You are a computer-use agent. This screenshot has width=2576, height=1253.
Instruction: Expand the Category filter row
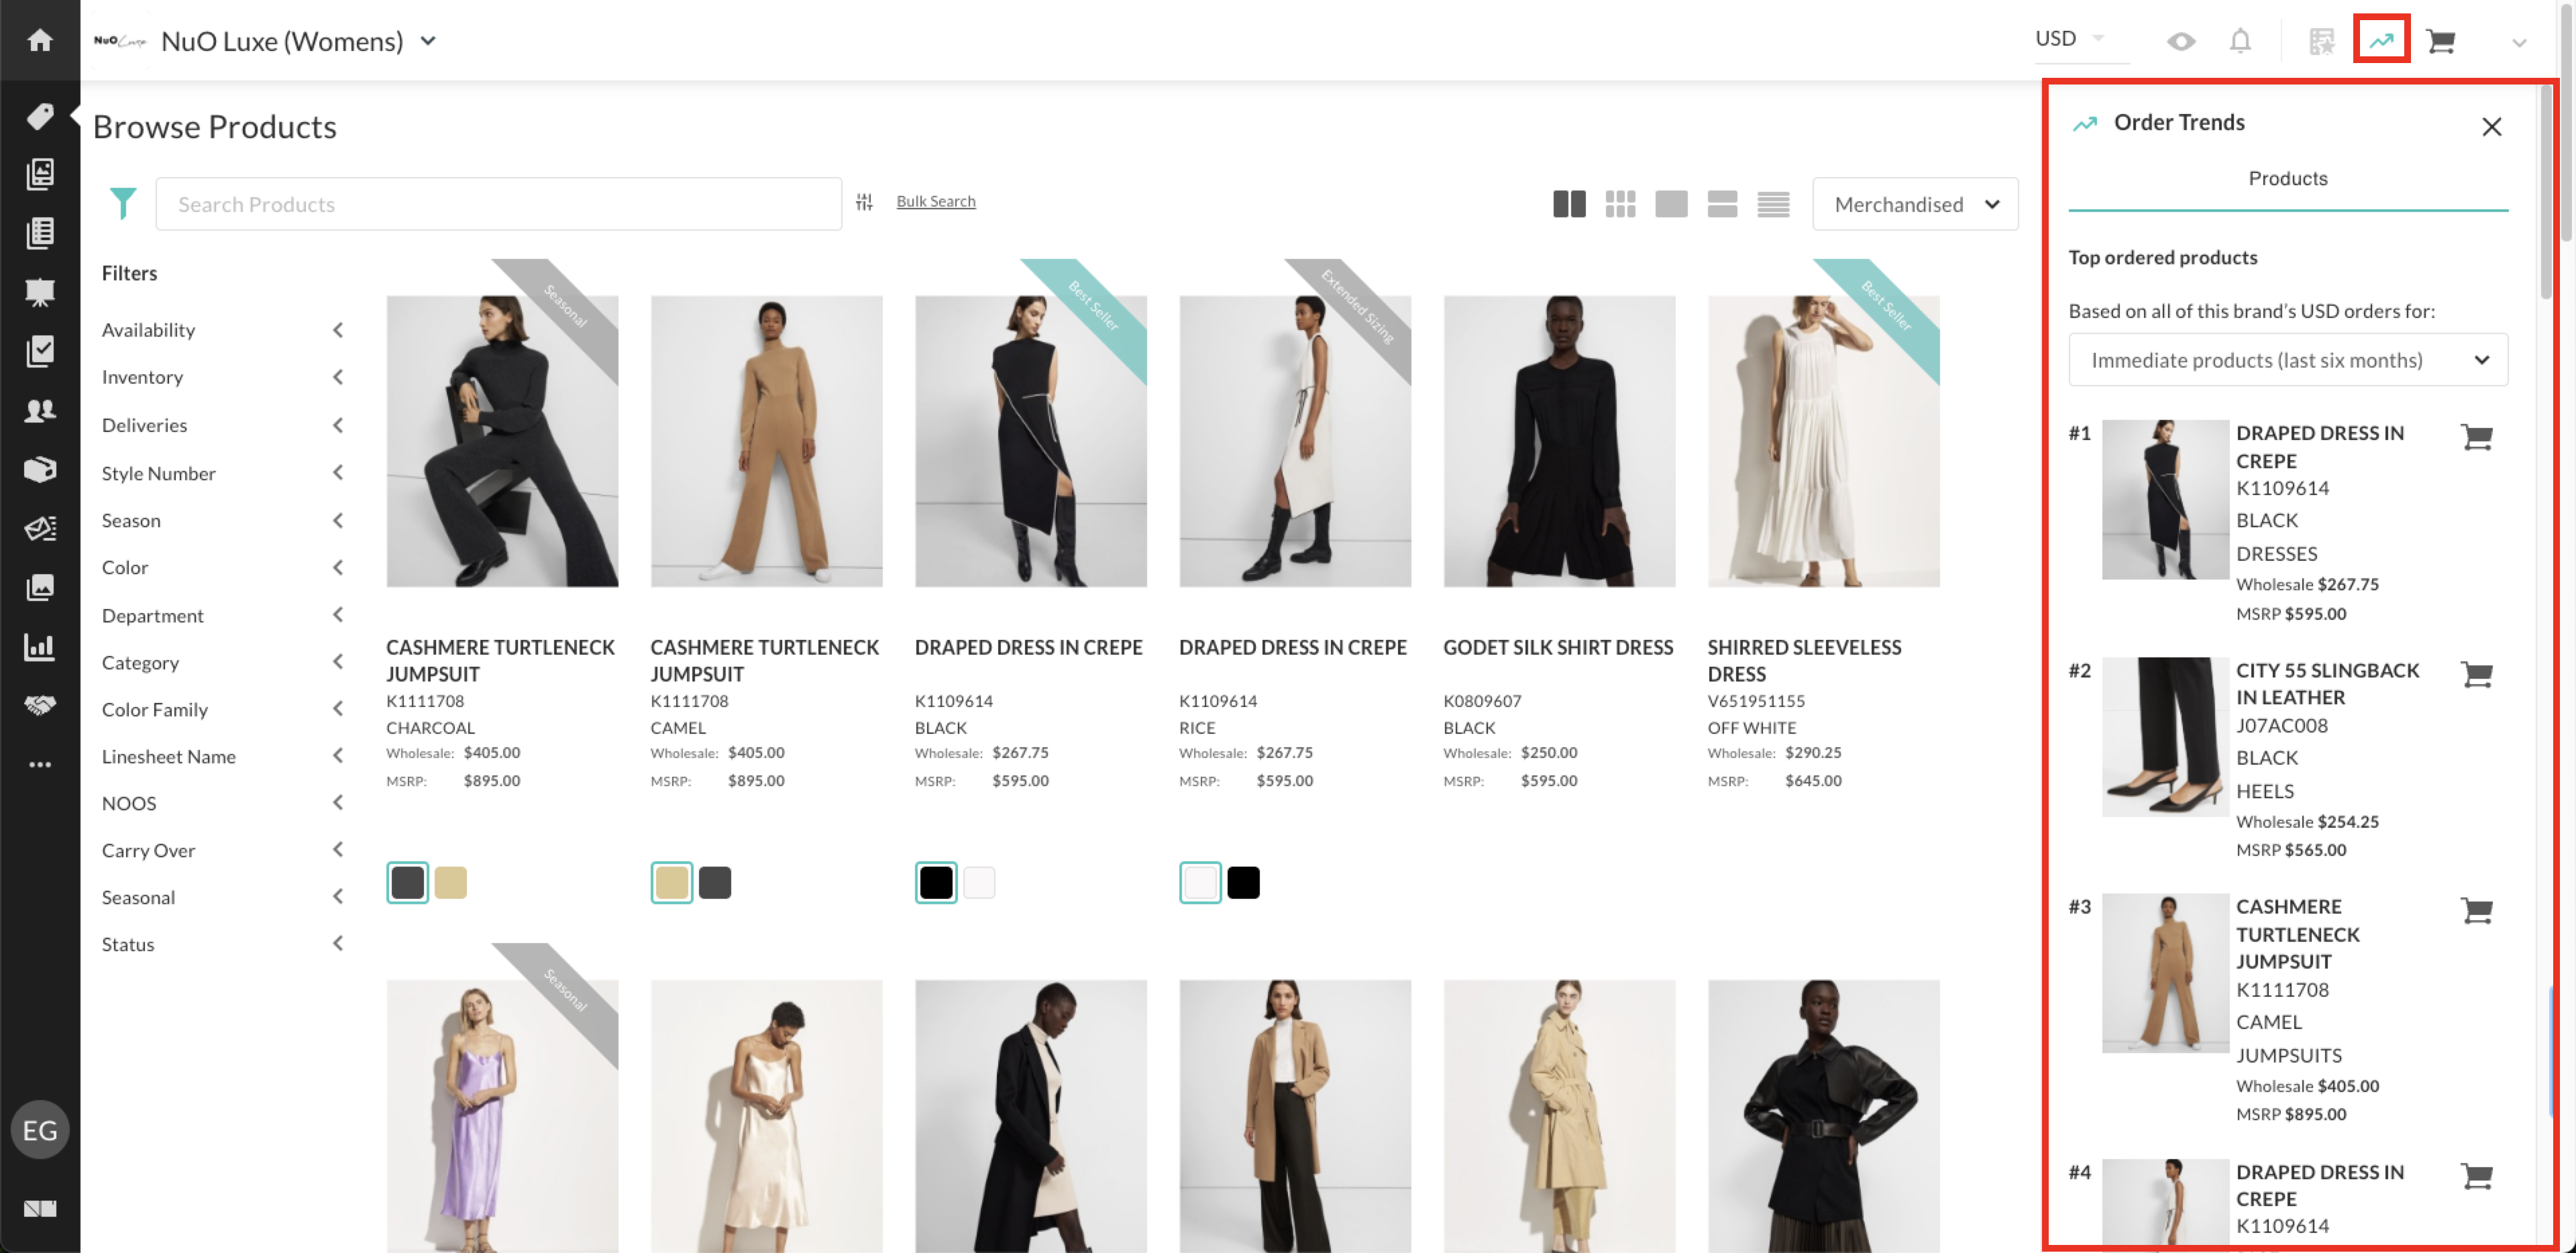click(x=222, y=662)
